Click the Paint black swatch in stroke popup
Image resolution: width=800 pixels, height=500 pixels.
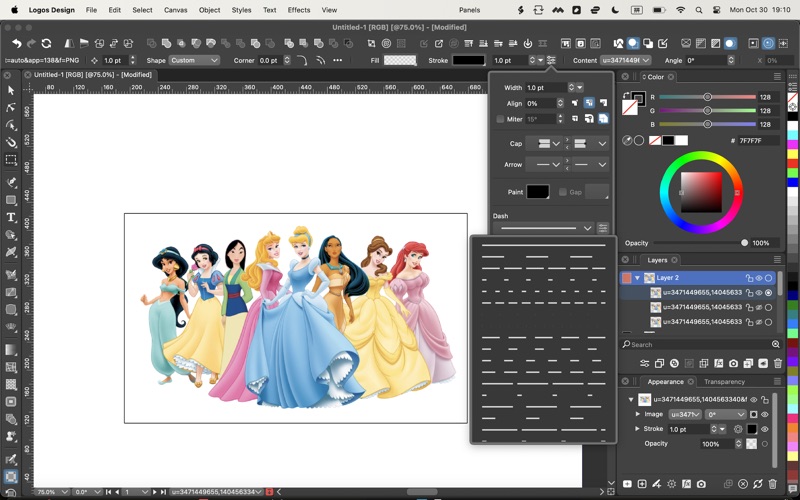click(x=538, y=192)
